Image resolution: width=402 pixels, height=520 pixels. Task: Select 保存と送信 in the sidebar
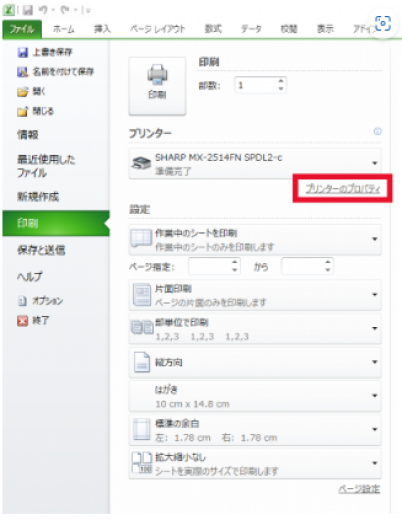click(x=41, y=250)
